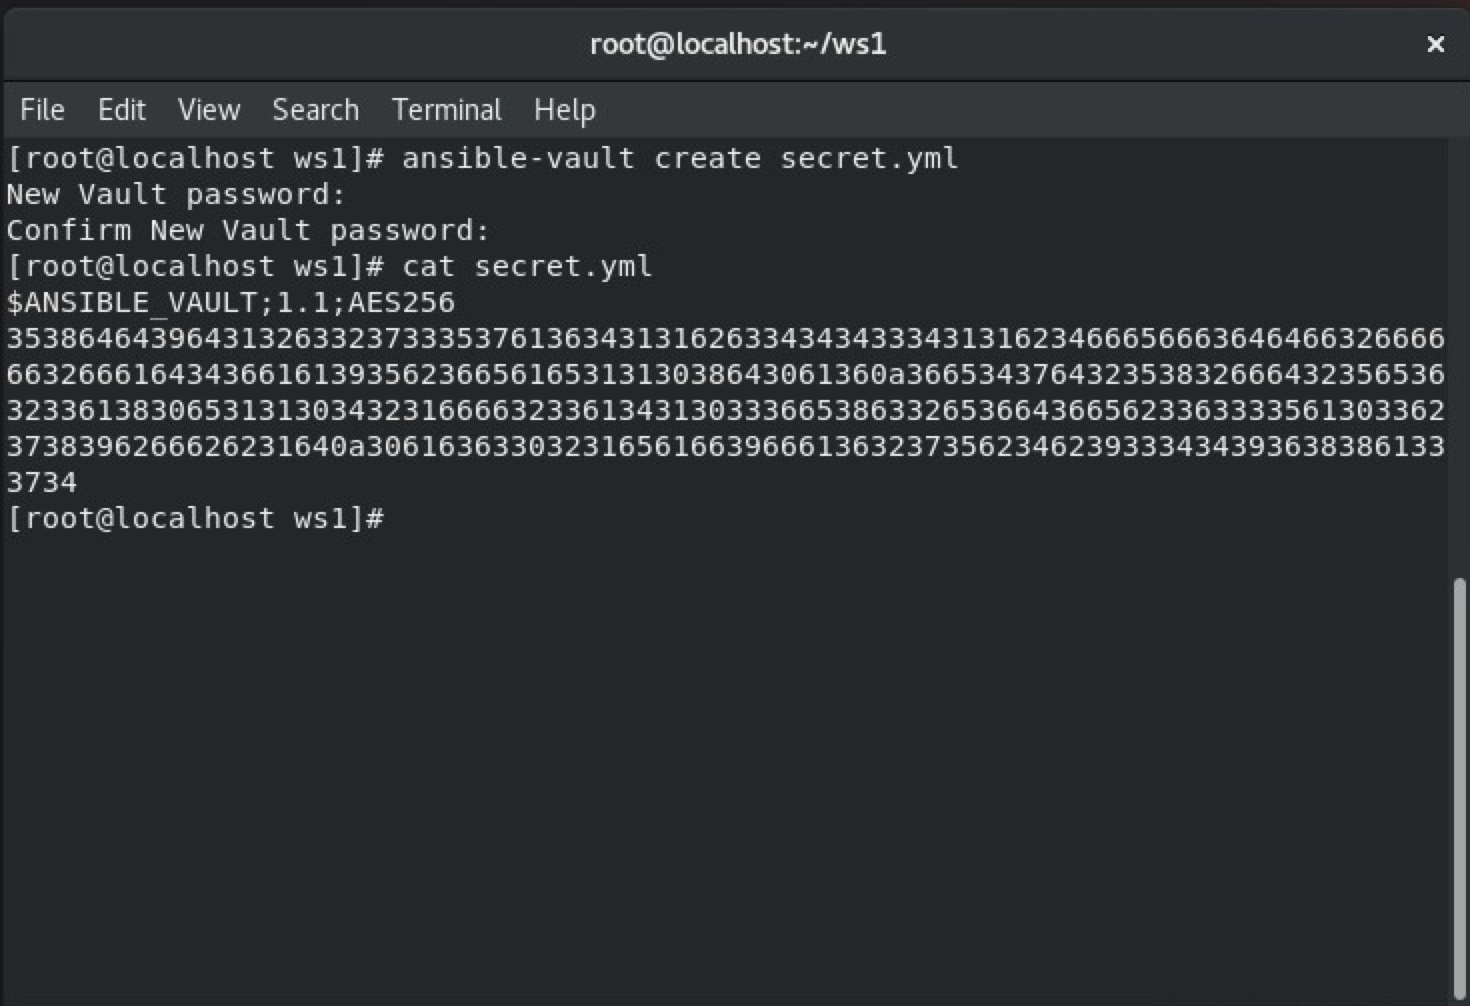Screen dimensions: 1470x1006
Task: Click the root@localhost:~/ws1 title bar
Action: pos(737,44)
